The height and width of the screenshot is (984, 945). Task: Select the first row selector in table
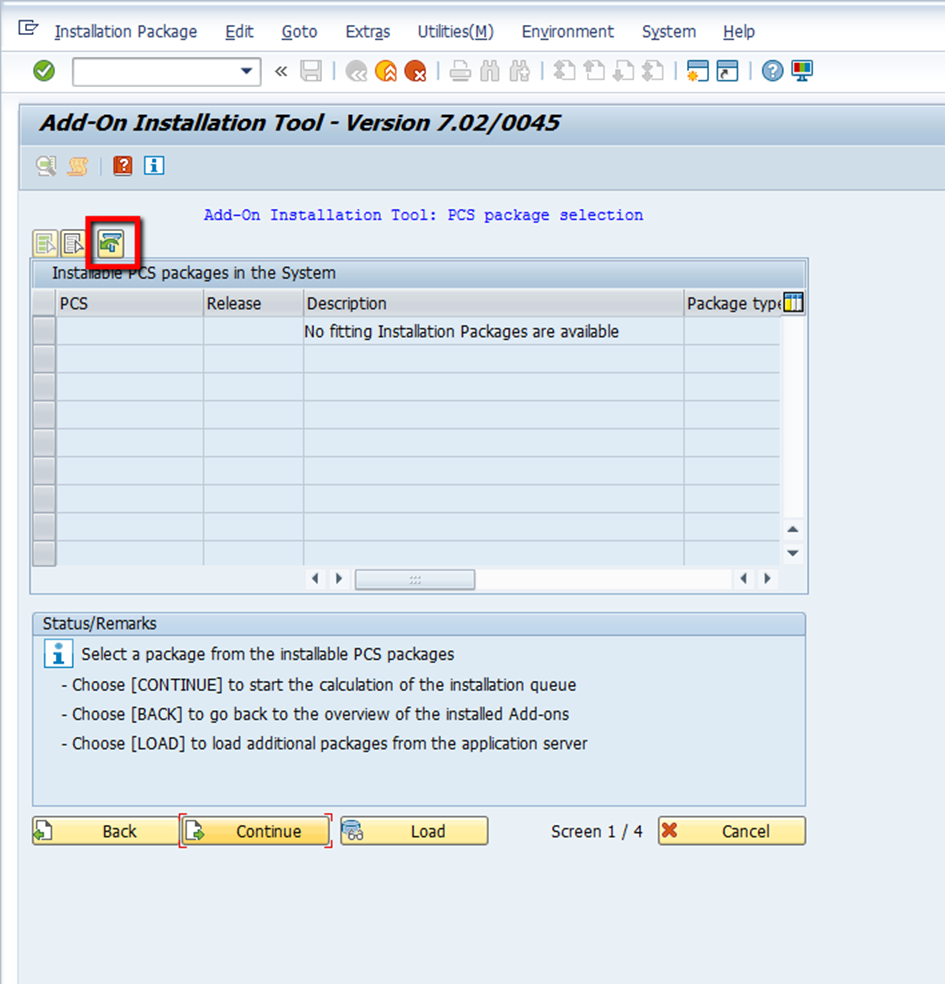(x=44, y=331)
